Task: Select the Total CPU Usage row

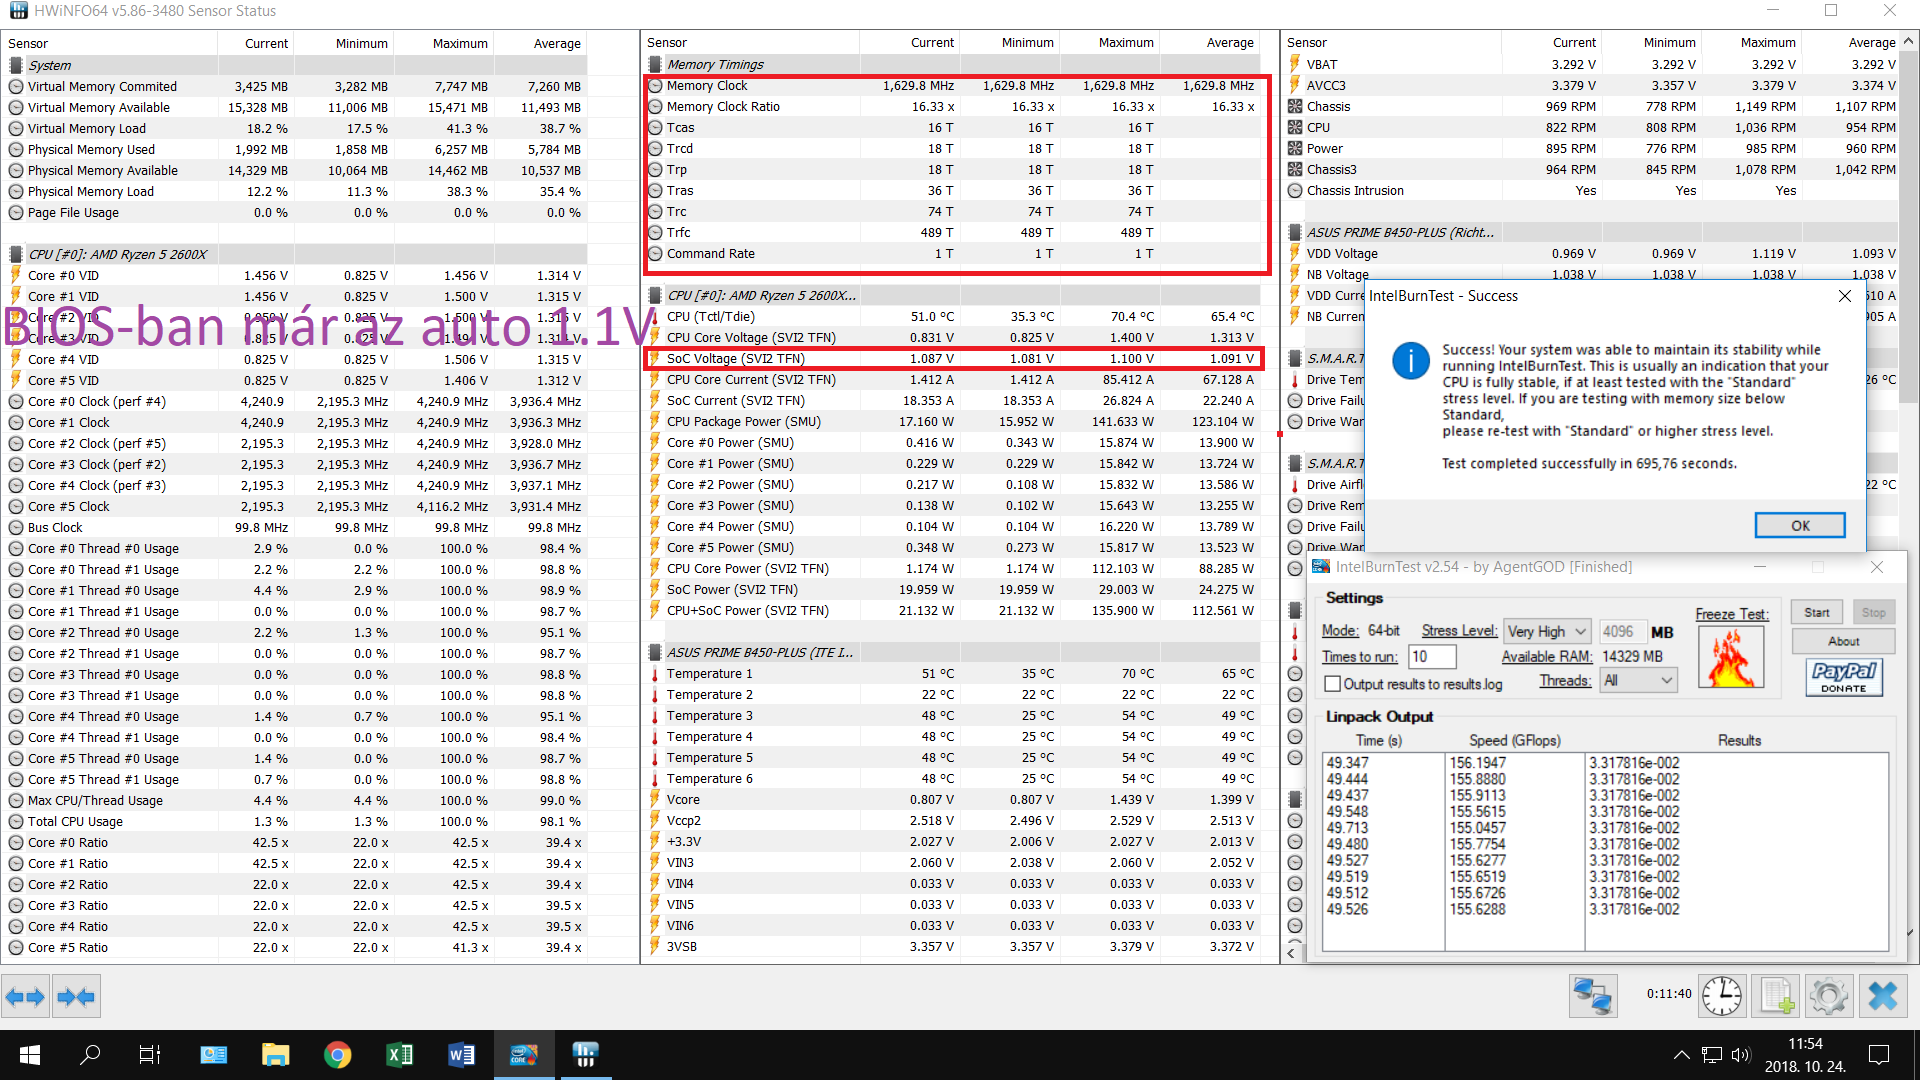Action: coord(295,821)
